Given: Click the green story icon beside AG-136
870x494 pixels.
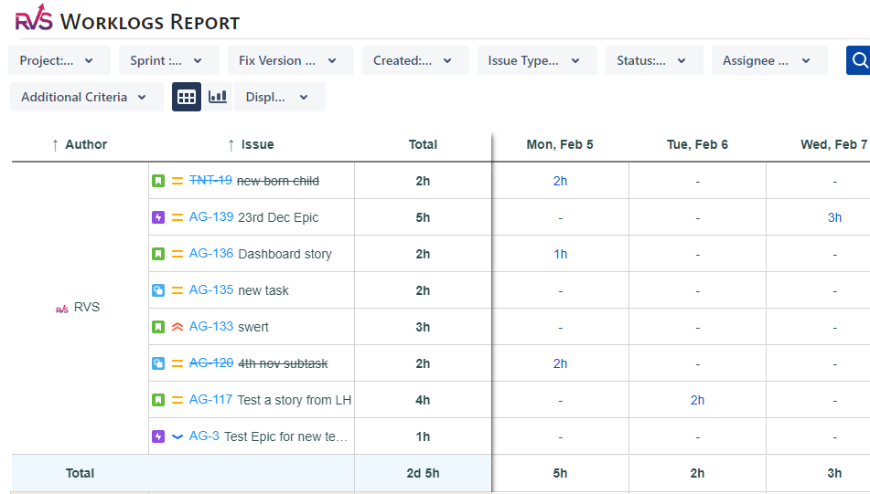Looking at the screenshot, I should [x=158, y=254].
